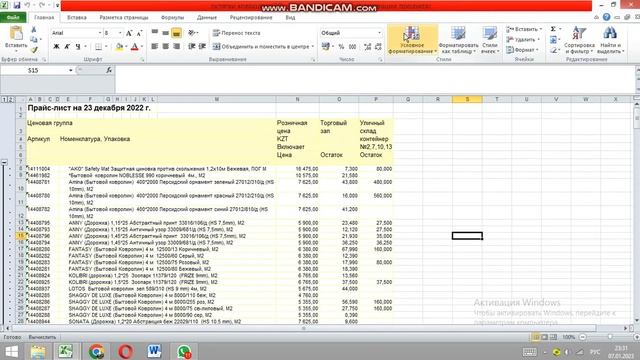This screenshot has height=360, width=640.
Task: Click the Help question mark icon
Action: pyautogui.click(x=607, y=17)
